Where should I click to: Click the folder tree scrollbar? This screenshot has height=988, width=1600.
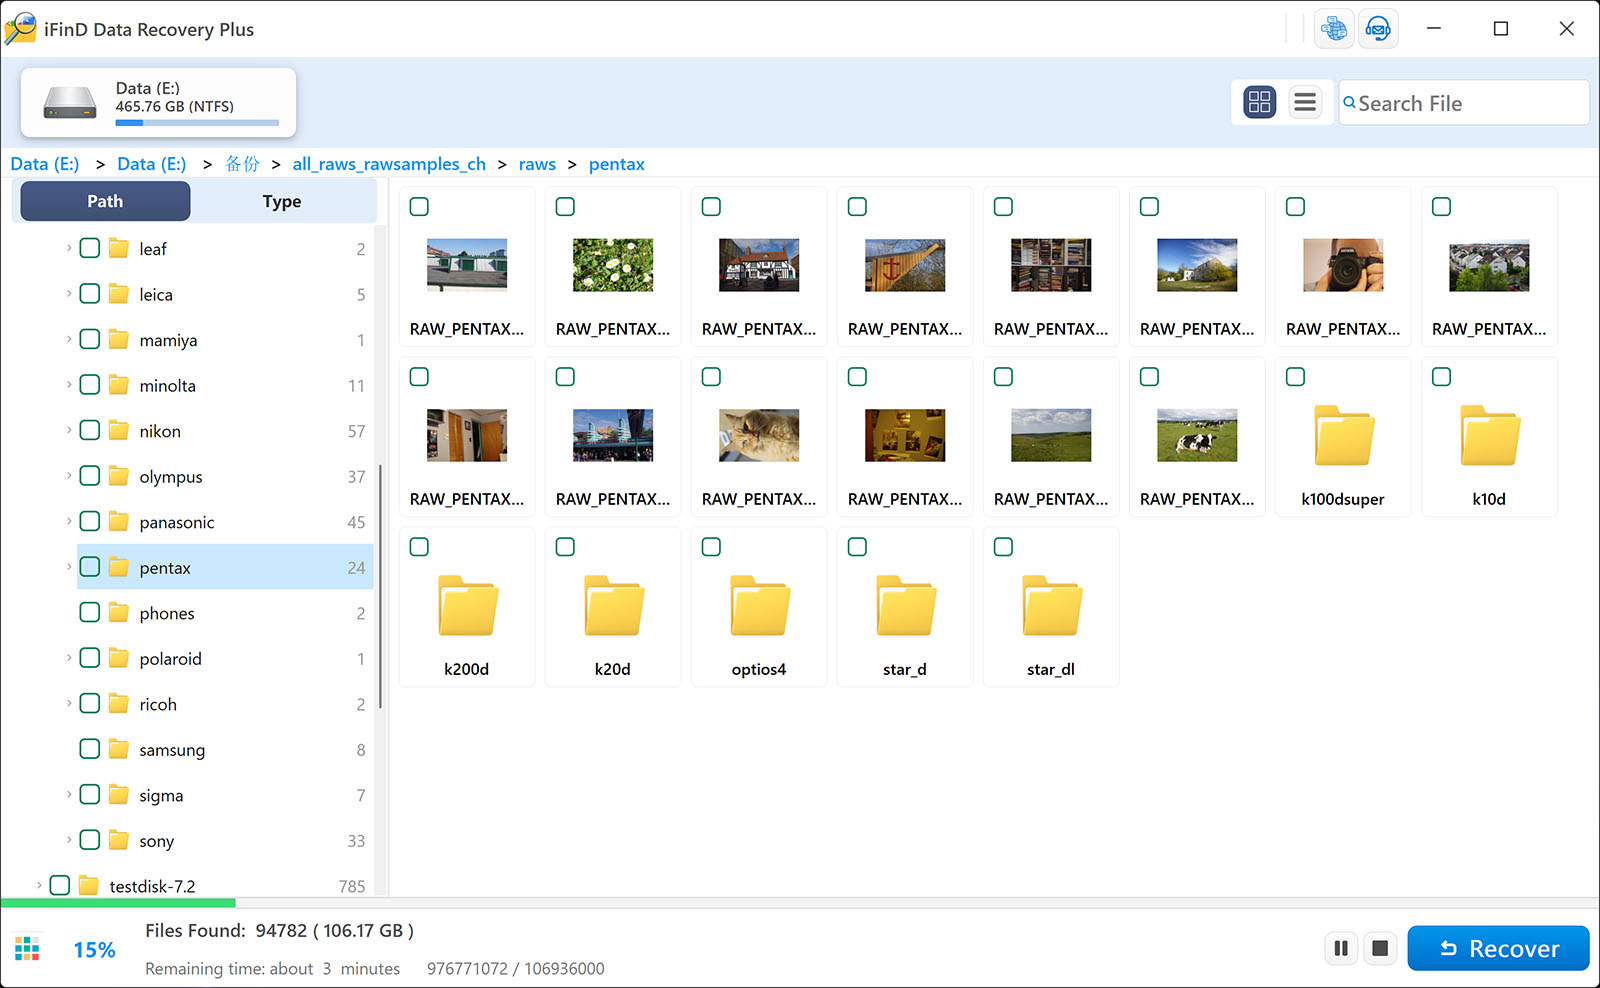pyautogui.click(x=380, y=586)
